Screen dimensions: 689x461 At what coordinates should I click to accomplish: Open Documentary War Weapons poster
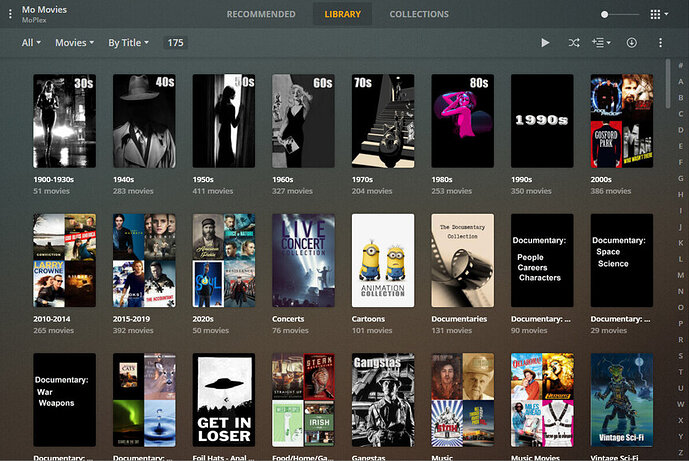click(x=64, y=400)
